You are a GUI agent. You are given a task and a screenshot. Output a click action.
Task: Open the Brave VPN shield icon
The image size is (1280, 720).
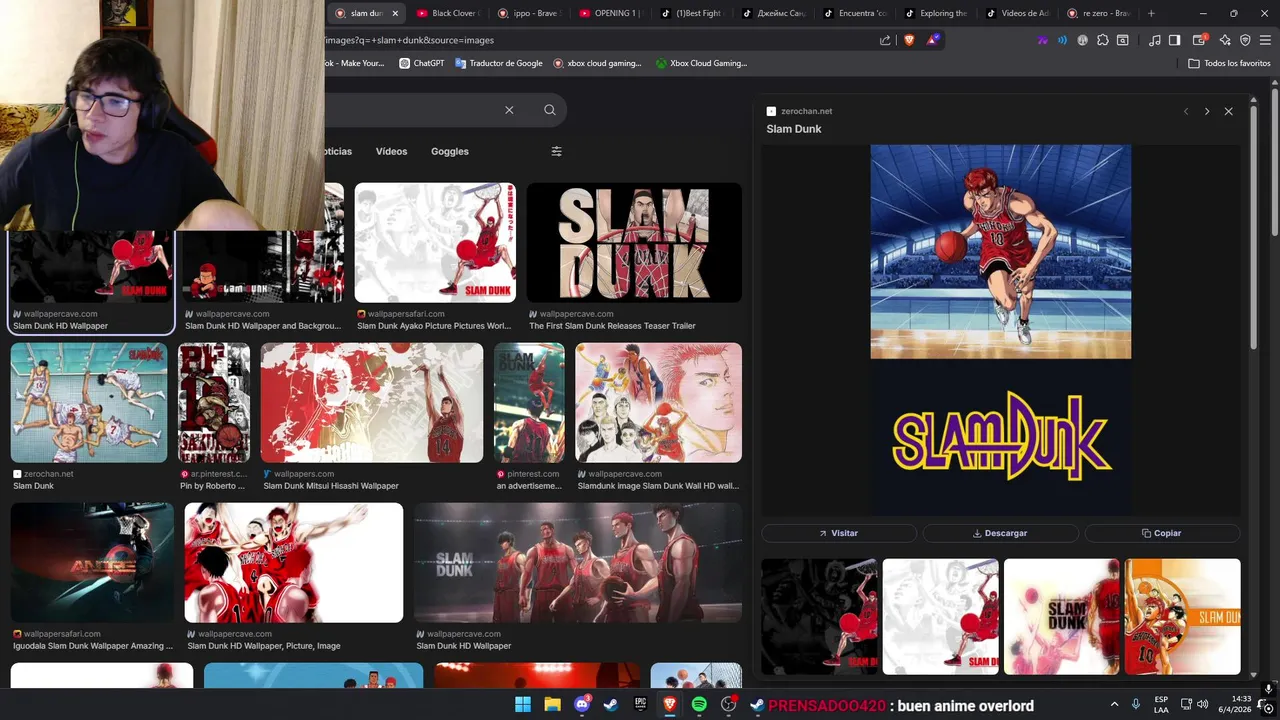(x=1245, y=40)
